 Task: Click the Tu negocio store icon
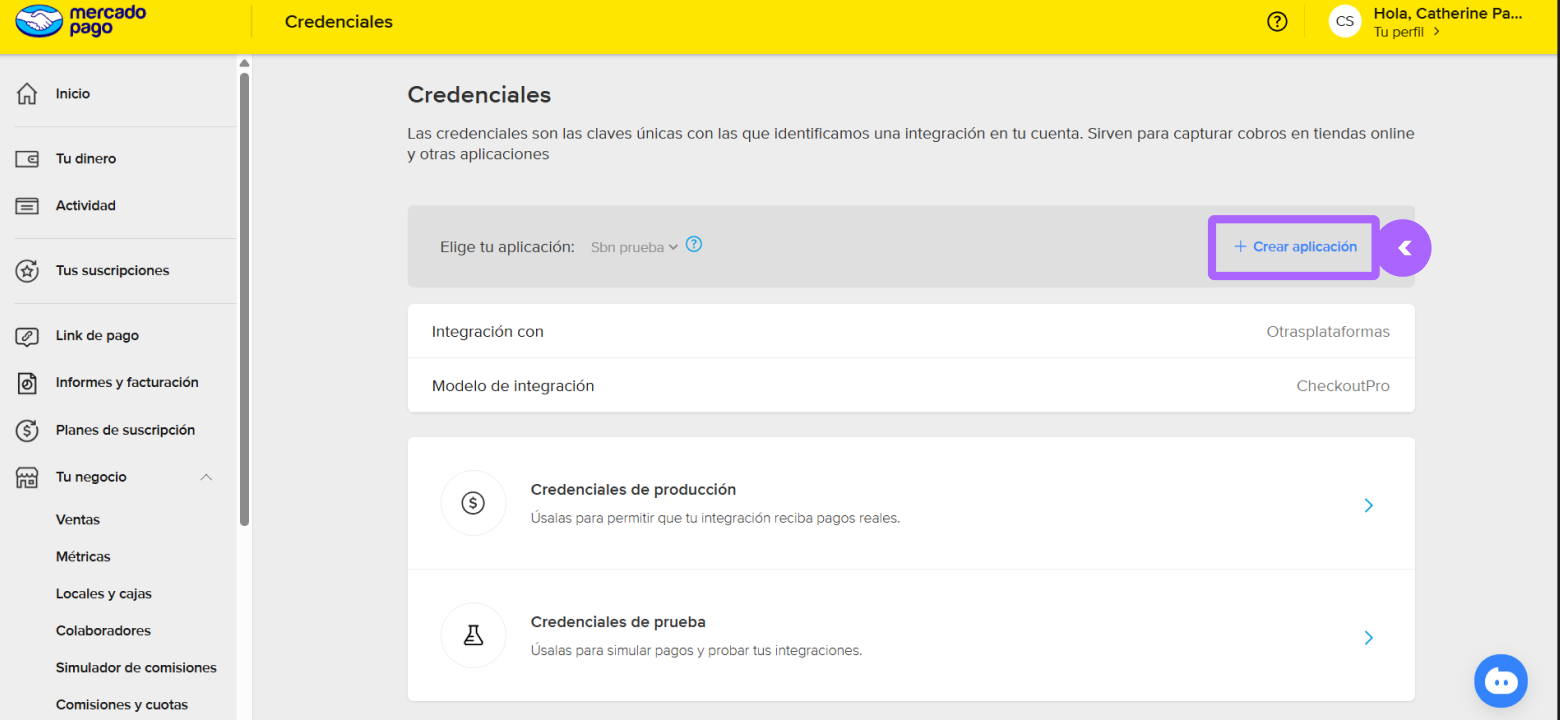(x=27, y=478)
